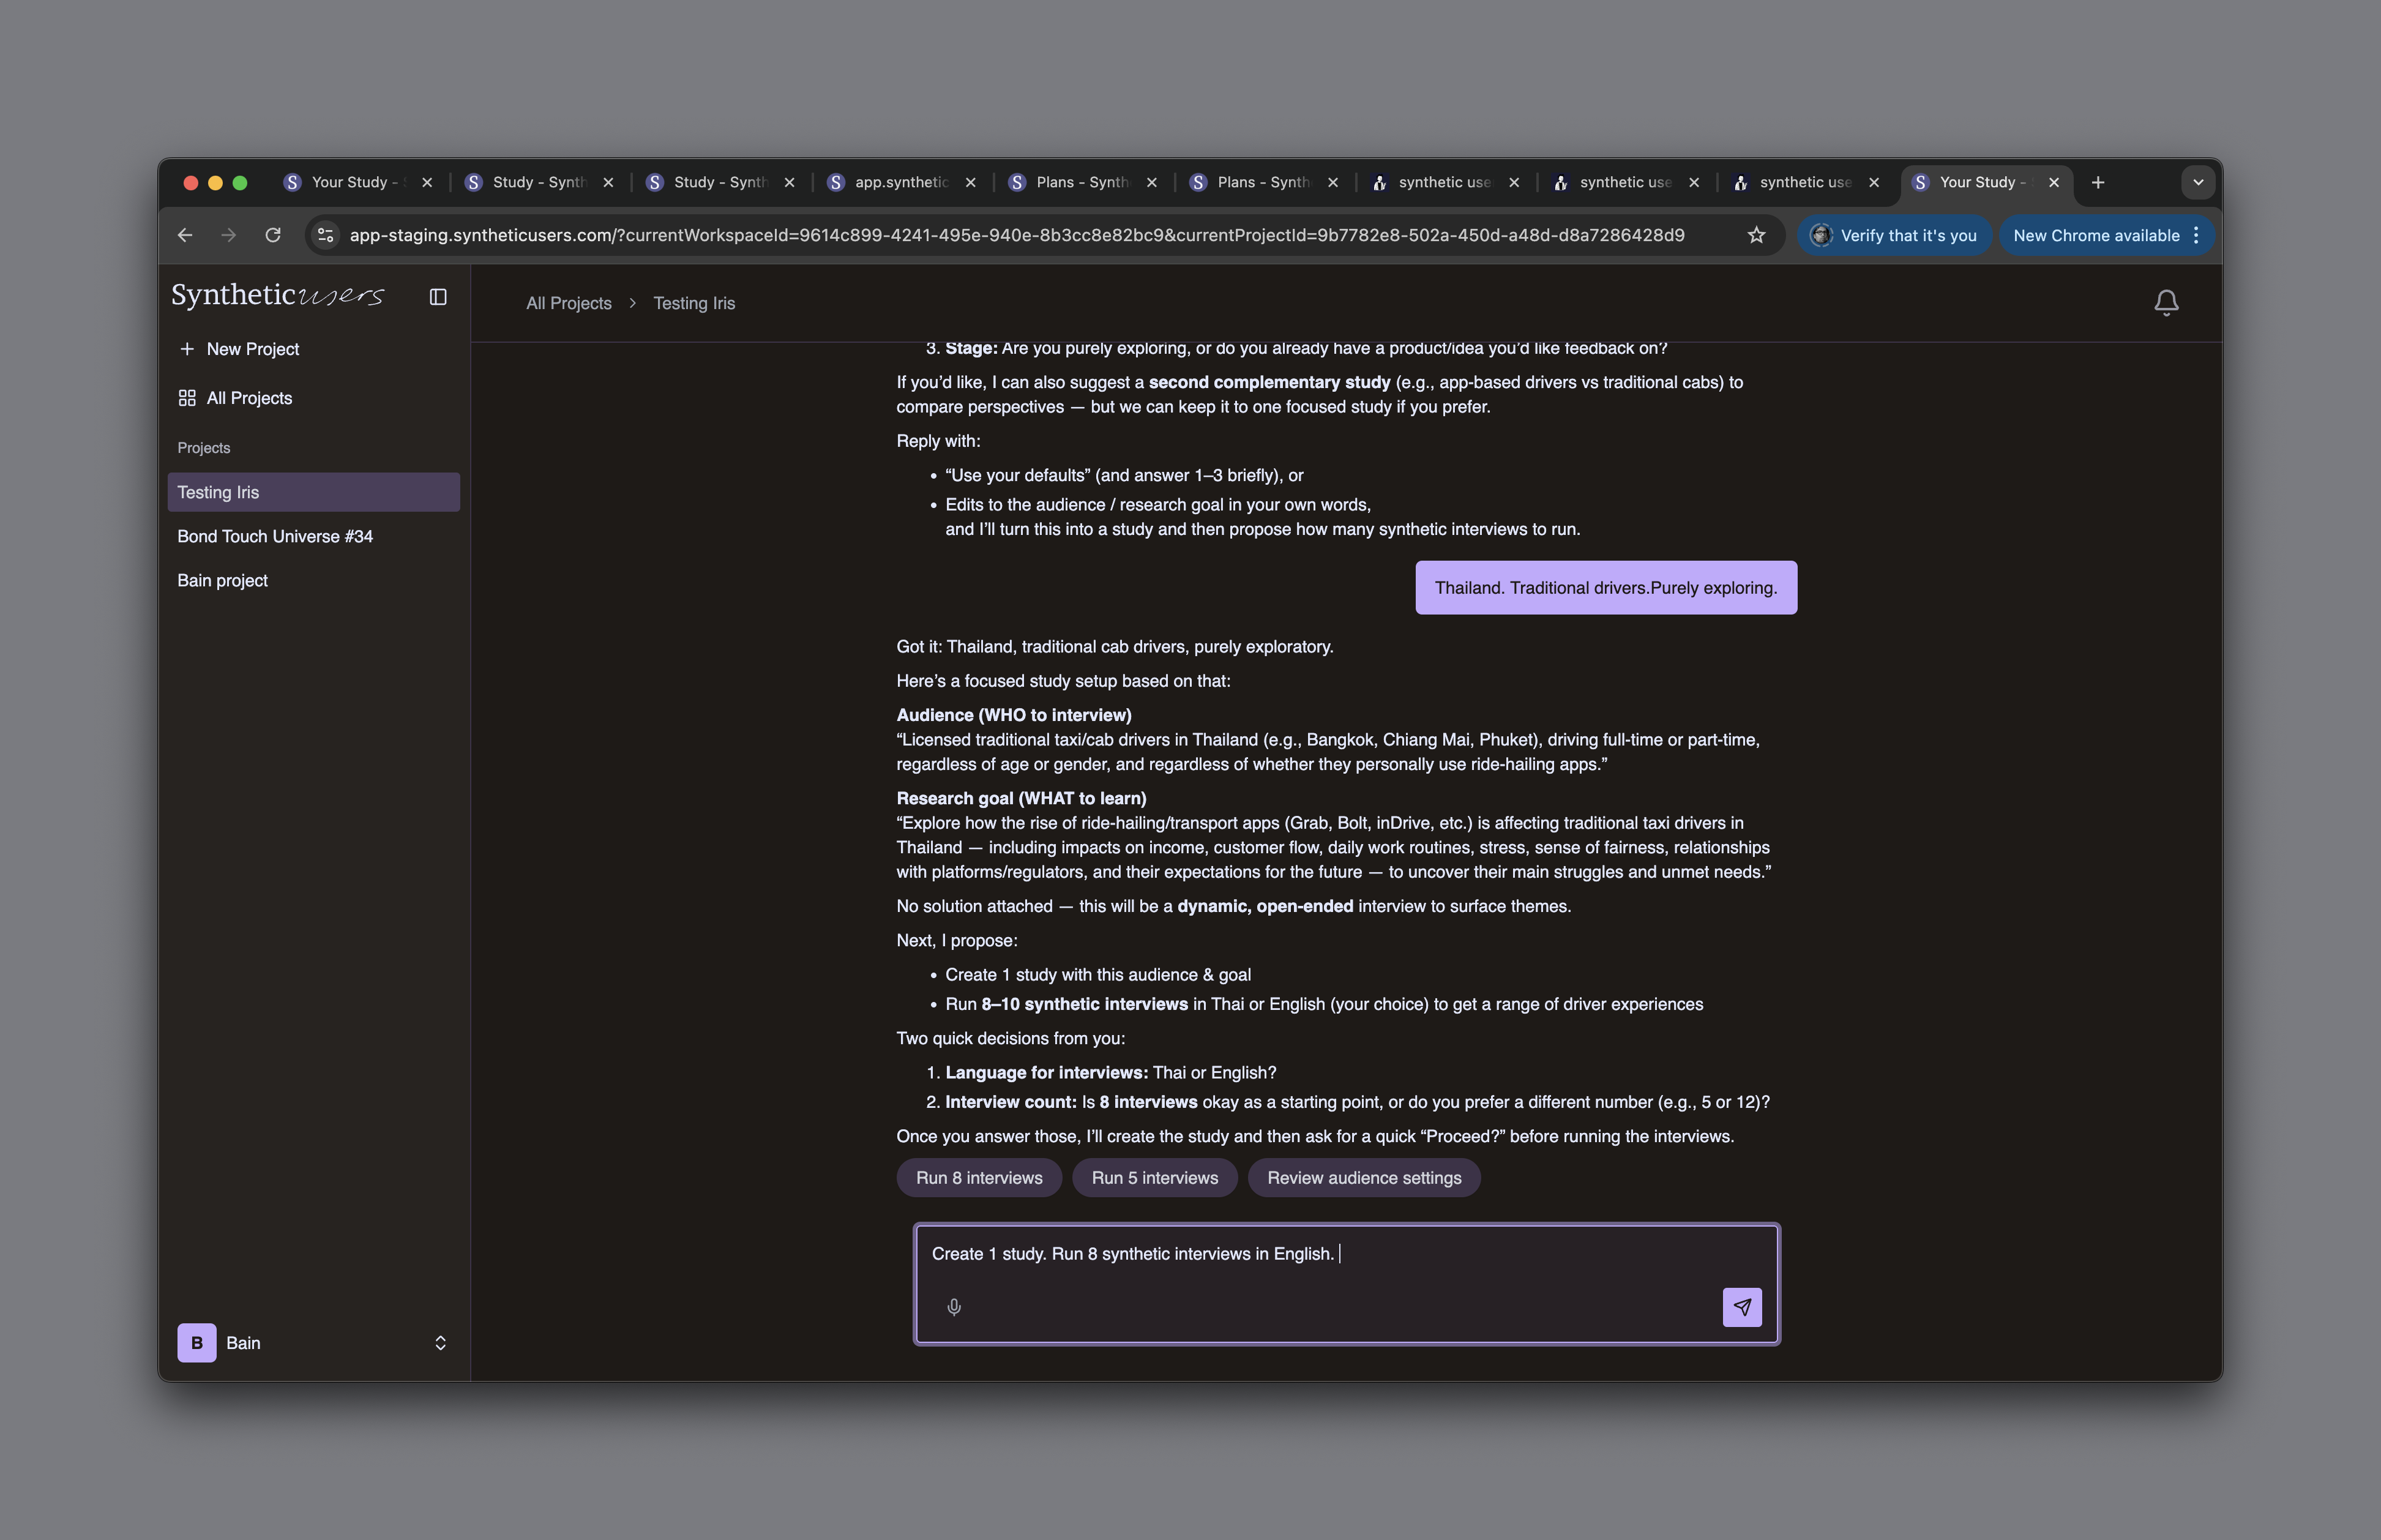Expand the Bain workspace switcher
2381x1540 pixels.
[440, 1342]
